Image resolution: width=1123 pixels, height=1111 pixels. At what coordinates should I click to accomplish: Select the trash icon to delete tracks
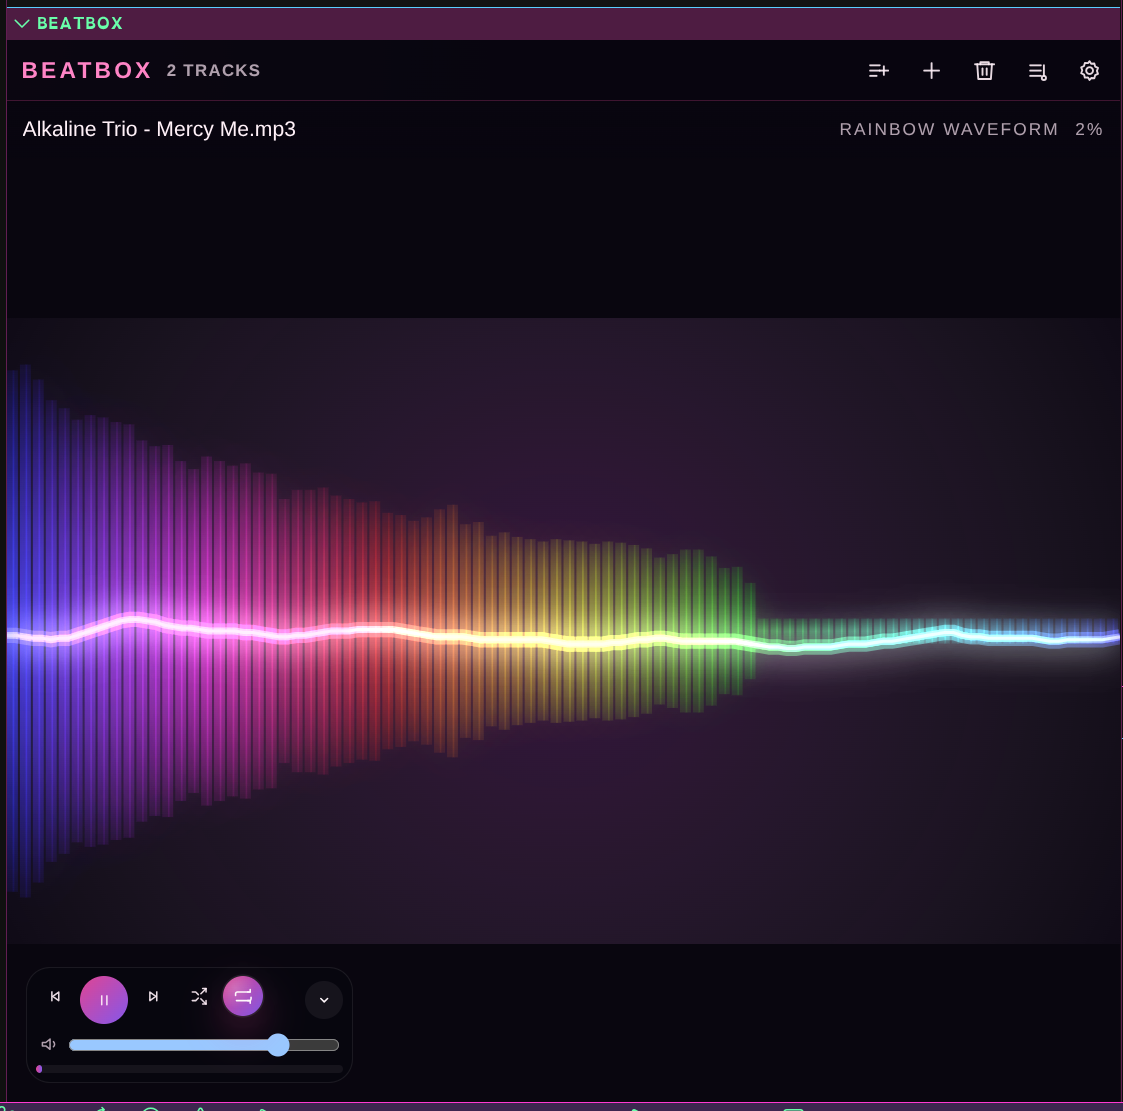(x=984, y=71)
